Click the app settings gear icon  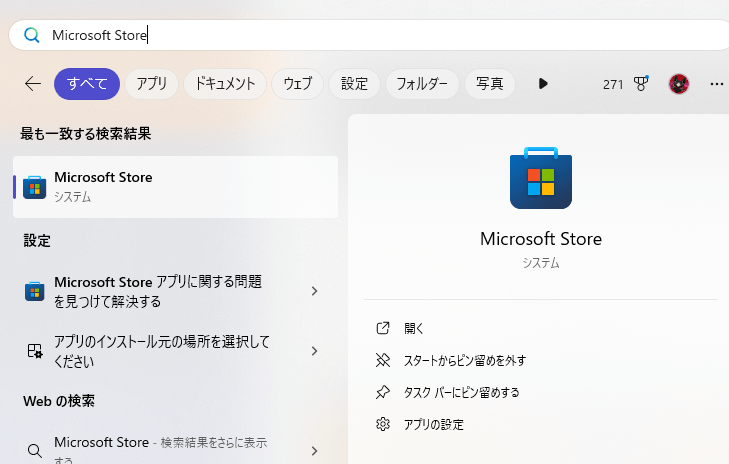pyautogui.click(x=383, y=424)
